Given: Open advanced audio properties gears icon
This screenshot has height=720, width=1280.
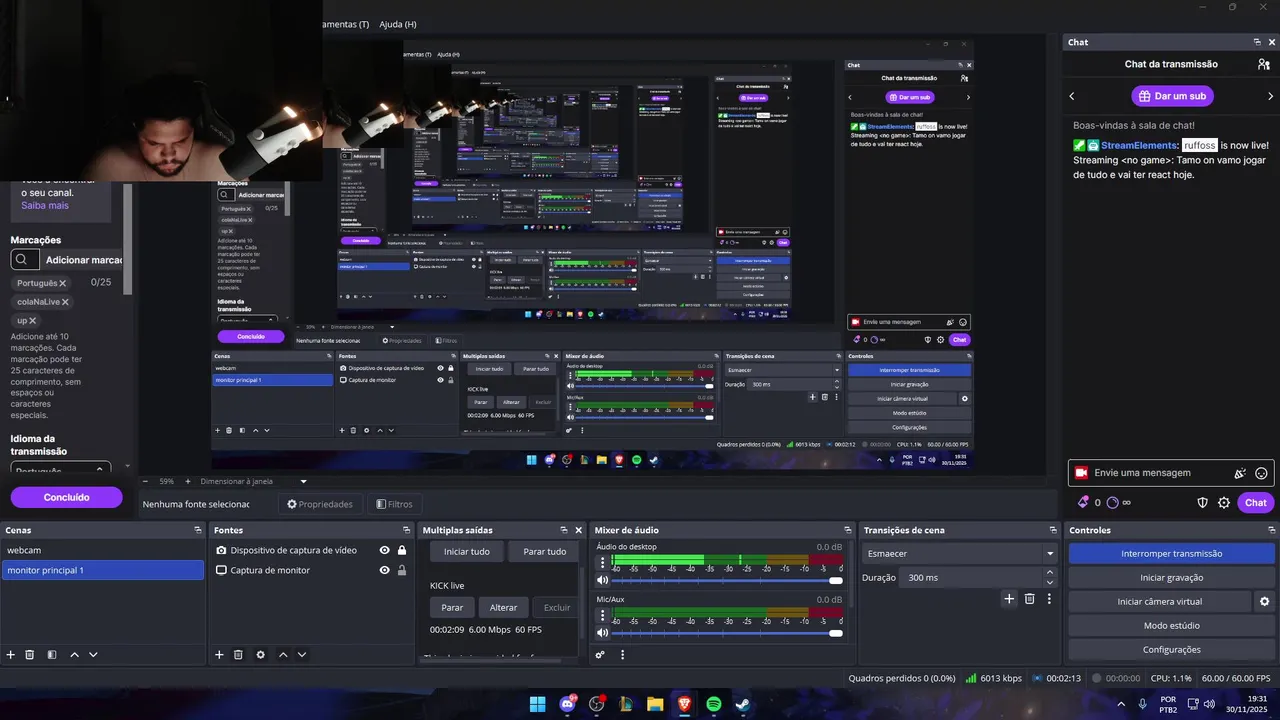Looking at the screenshot, I should point(600,655).
